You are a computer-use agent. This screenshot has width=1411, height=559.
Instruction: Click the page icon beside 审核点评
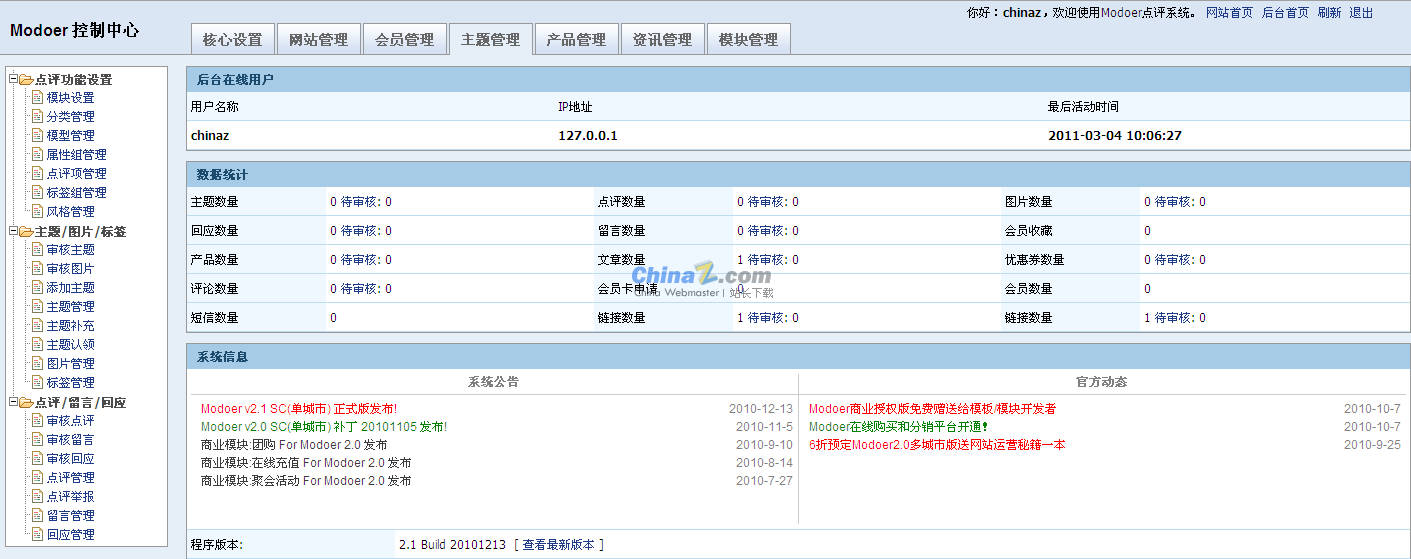tap(38, 421)
